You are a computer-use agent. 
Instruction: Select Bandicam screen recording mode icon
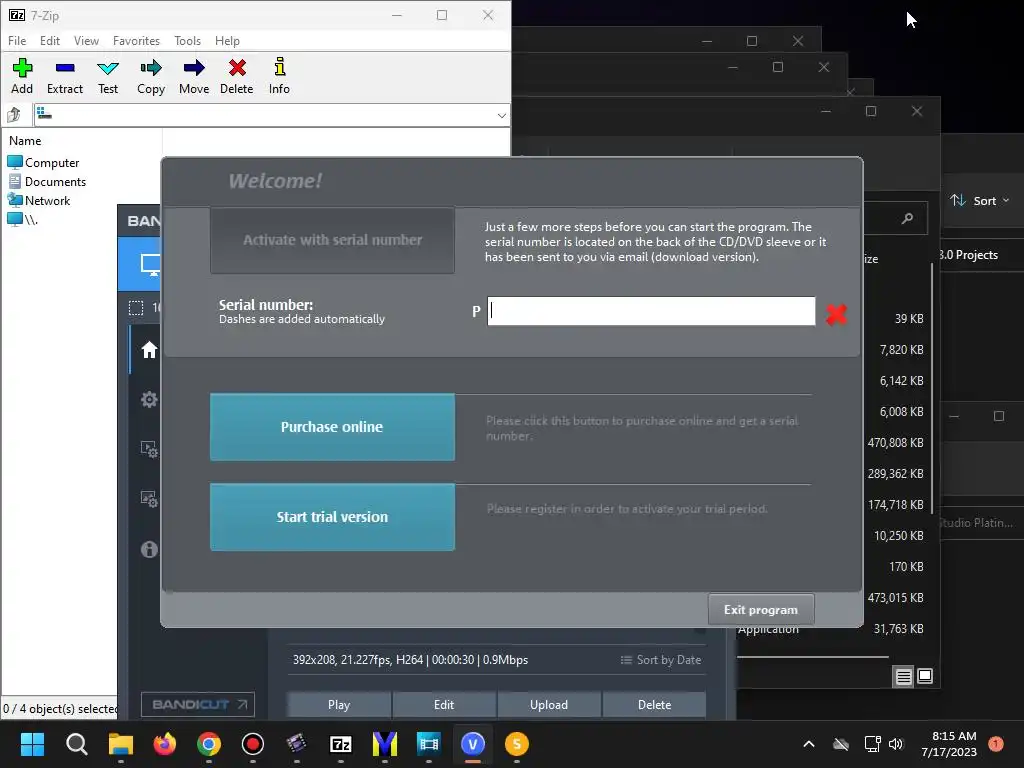[150, 264]
